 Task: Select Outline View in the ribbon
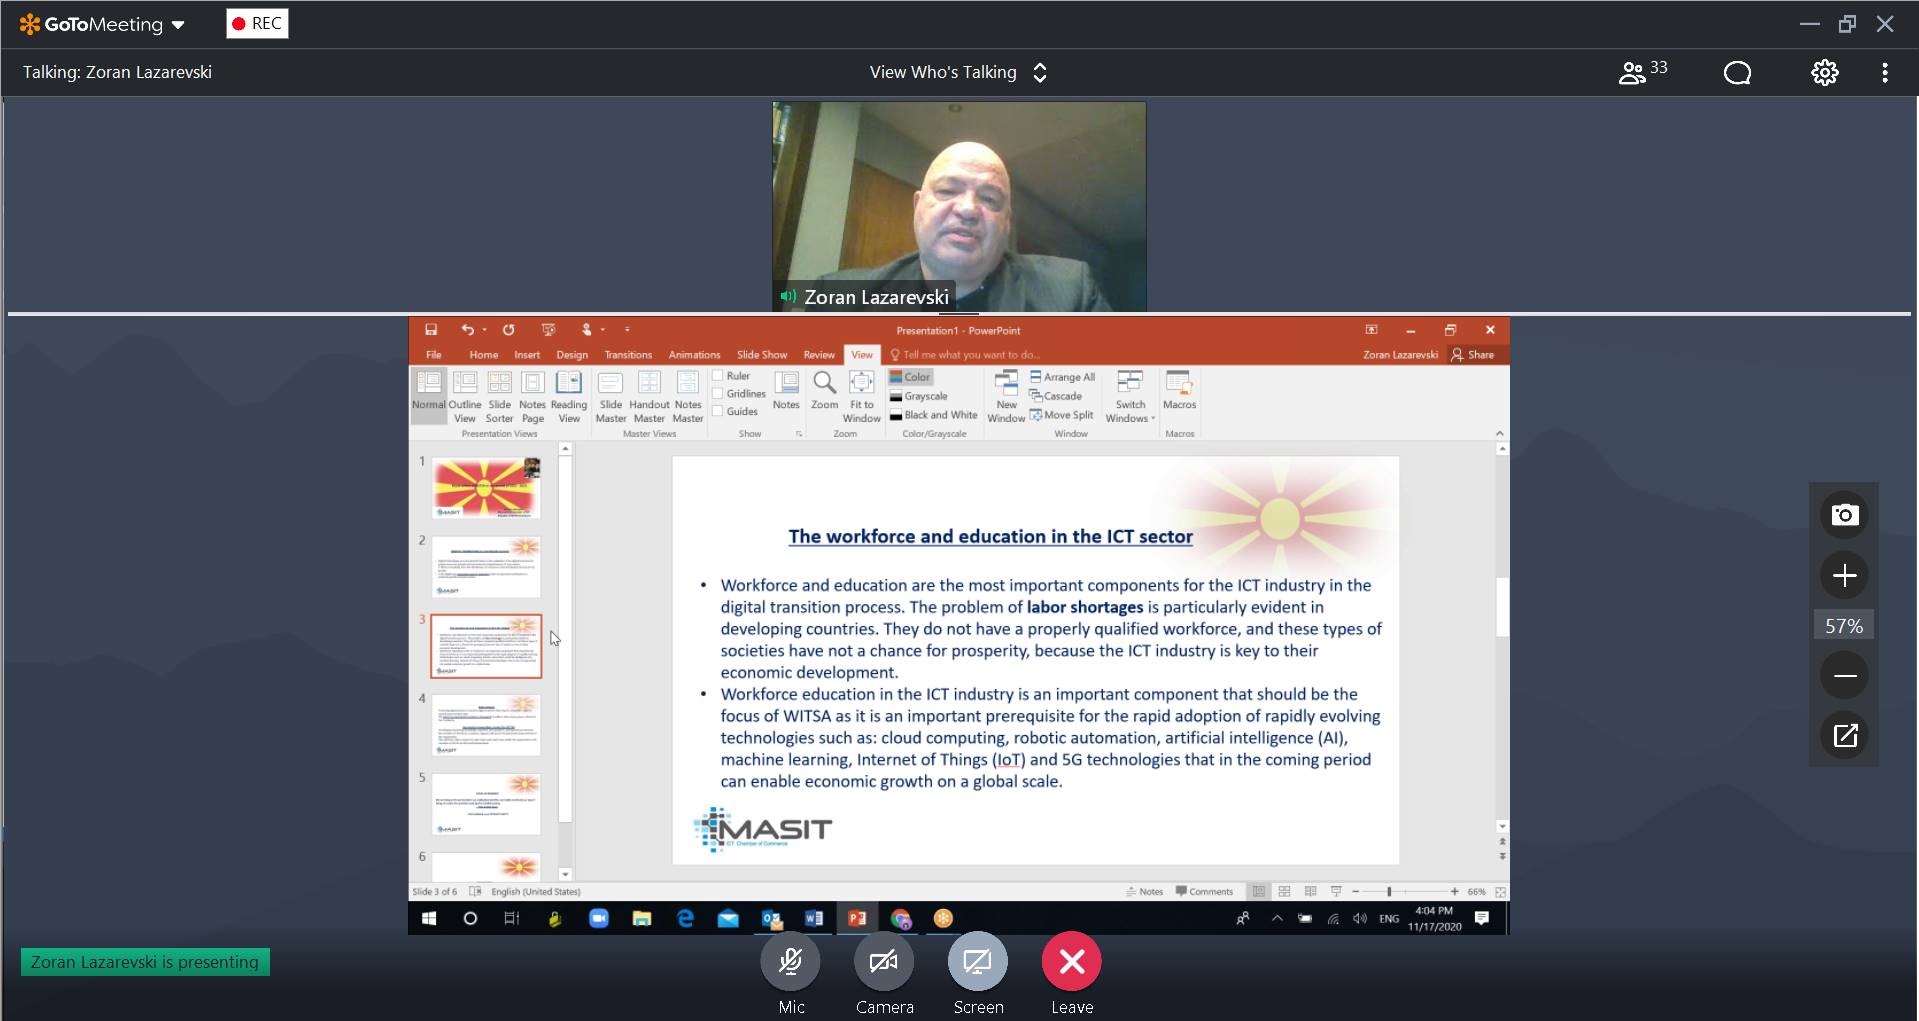(x=465, y=396)
